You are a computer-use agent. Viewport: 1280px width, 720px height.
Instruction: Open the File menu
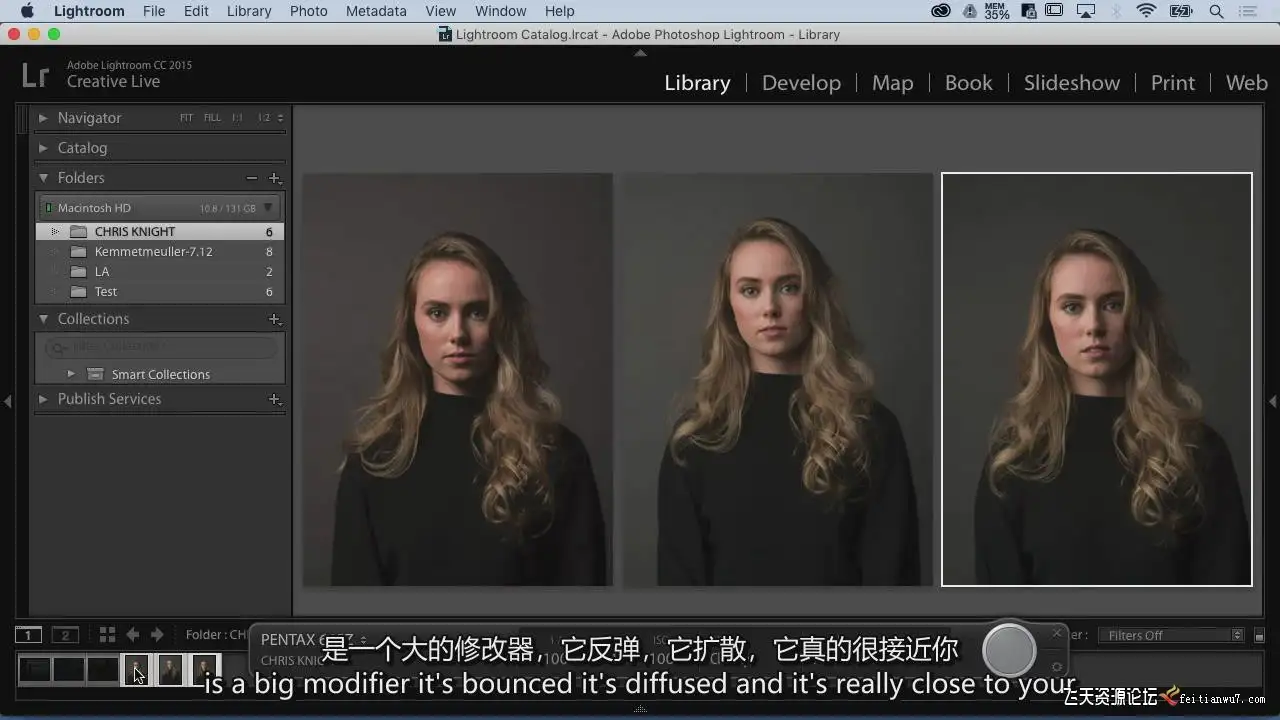pos(154,11)
